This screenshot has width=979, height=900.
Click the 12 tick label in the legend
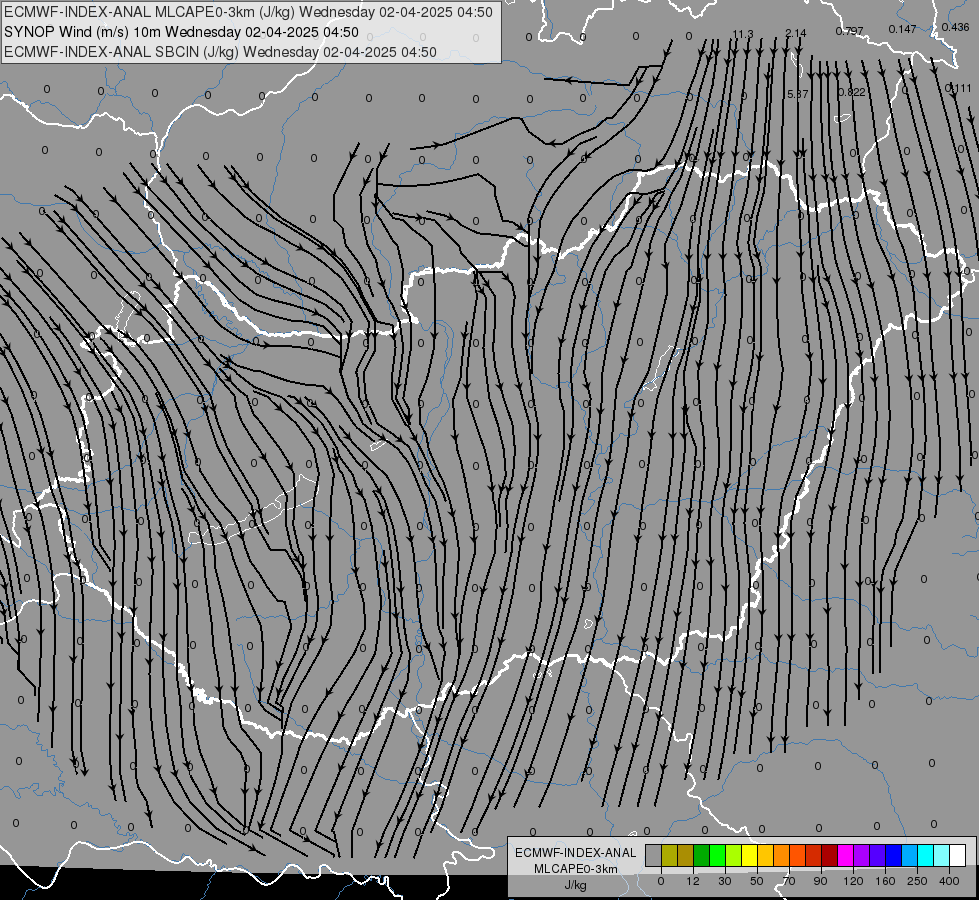(x=693, y=881)
